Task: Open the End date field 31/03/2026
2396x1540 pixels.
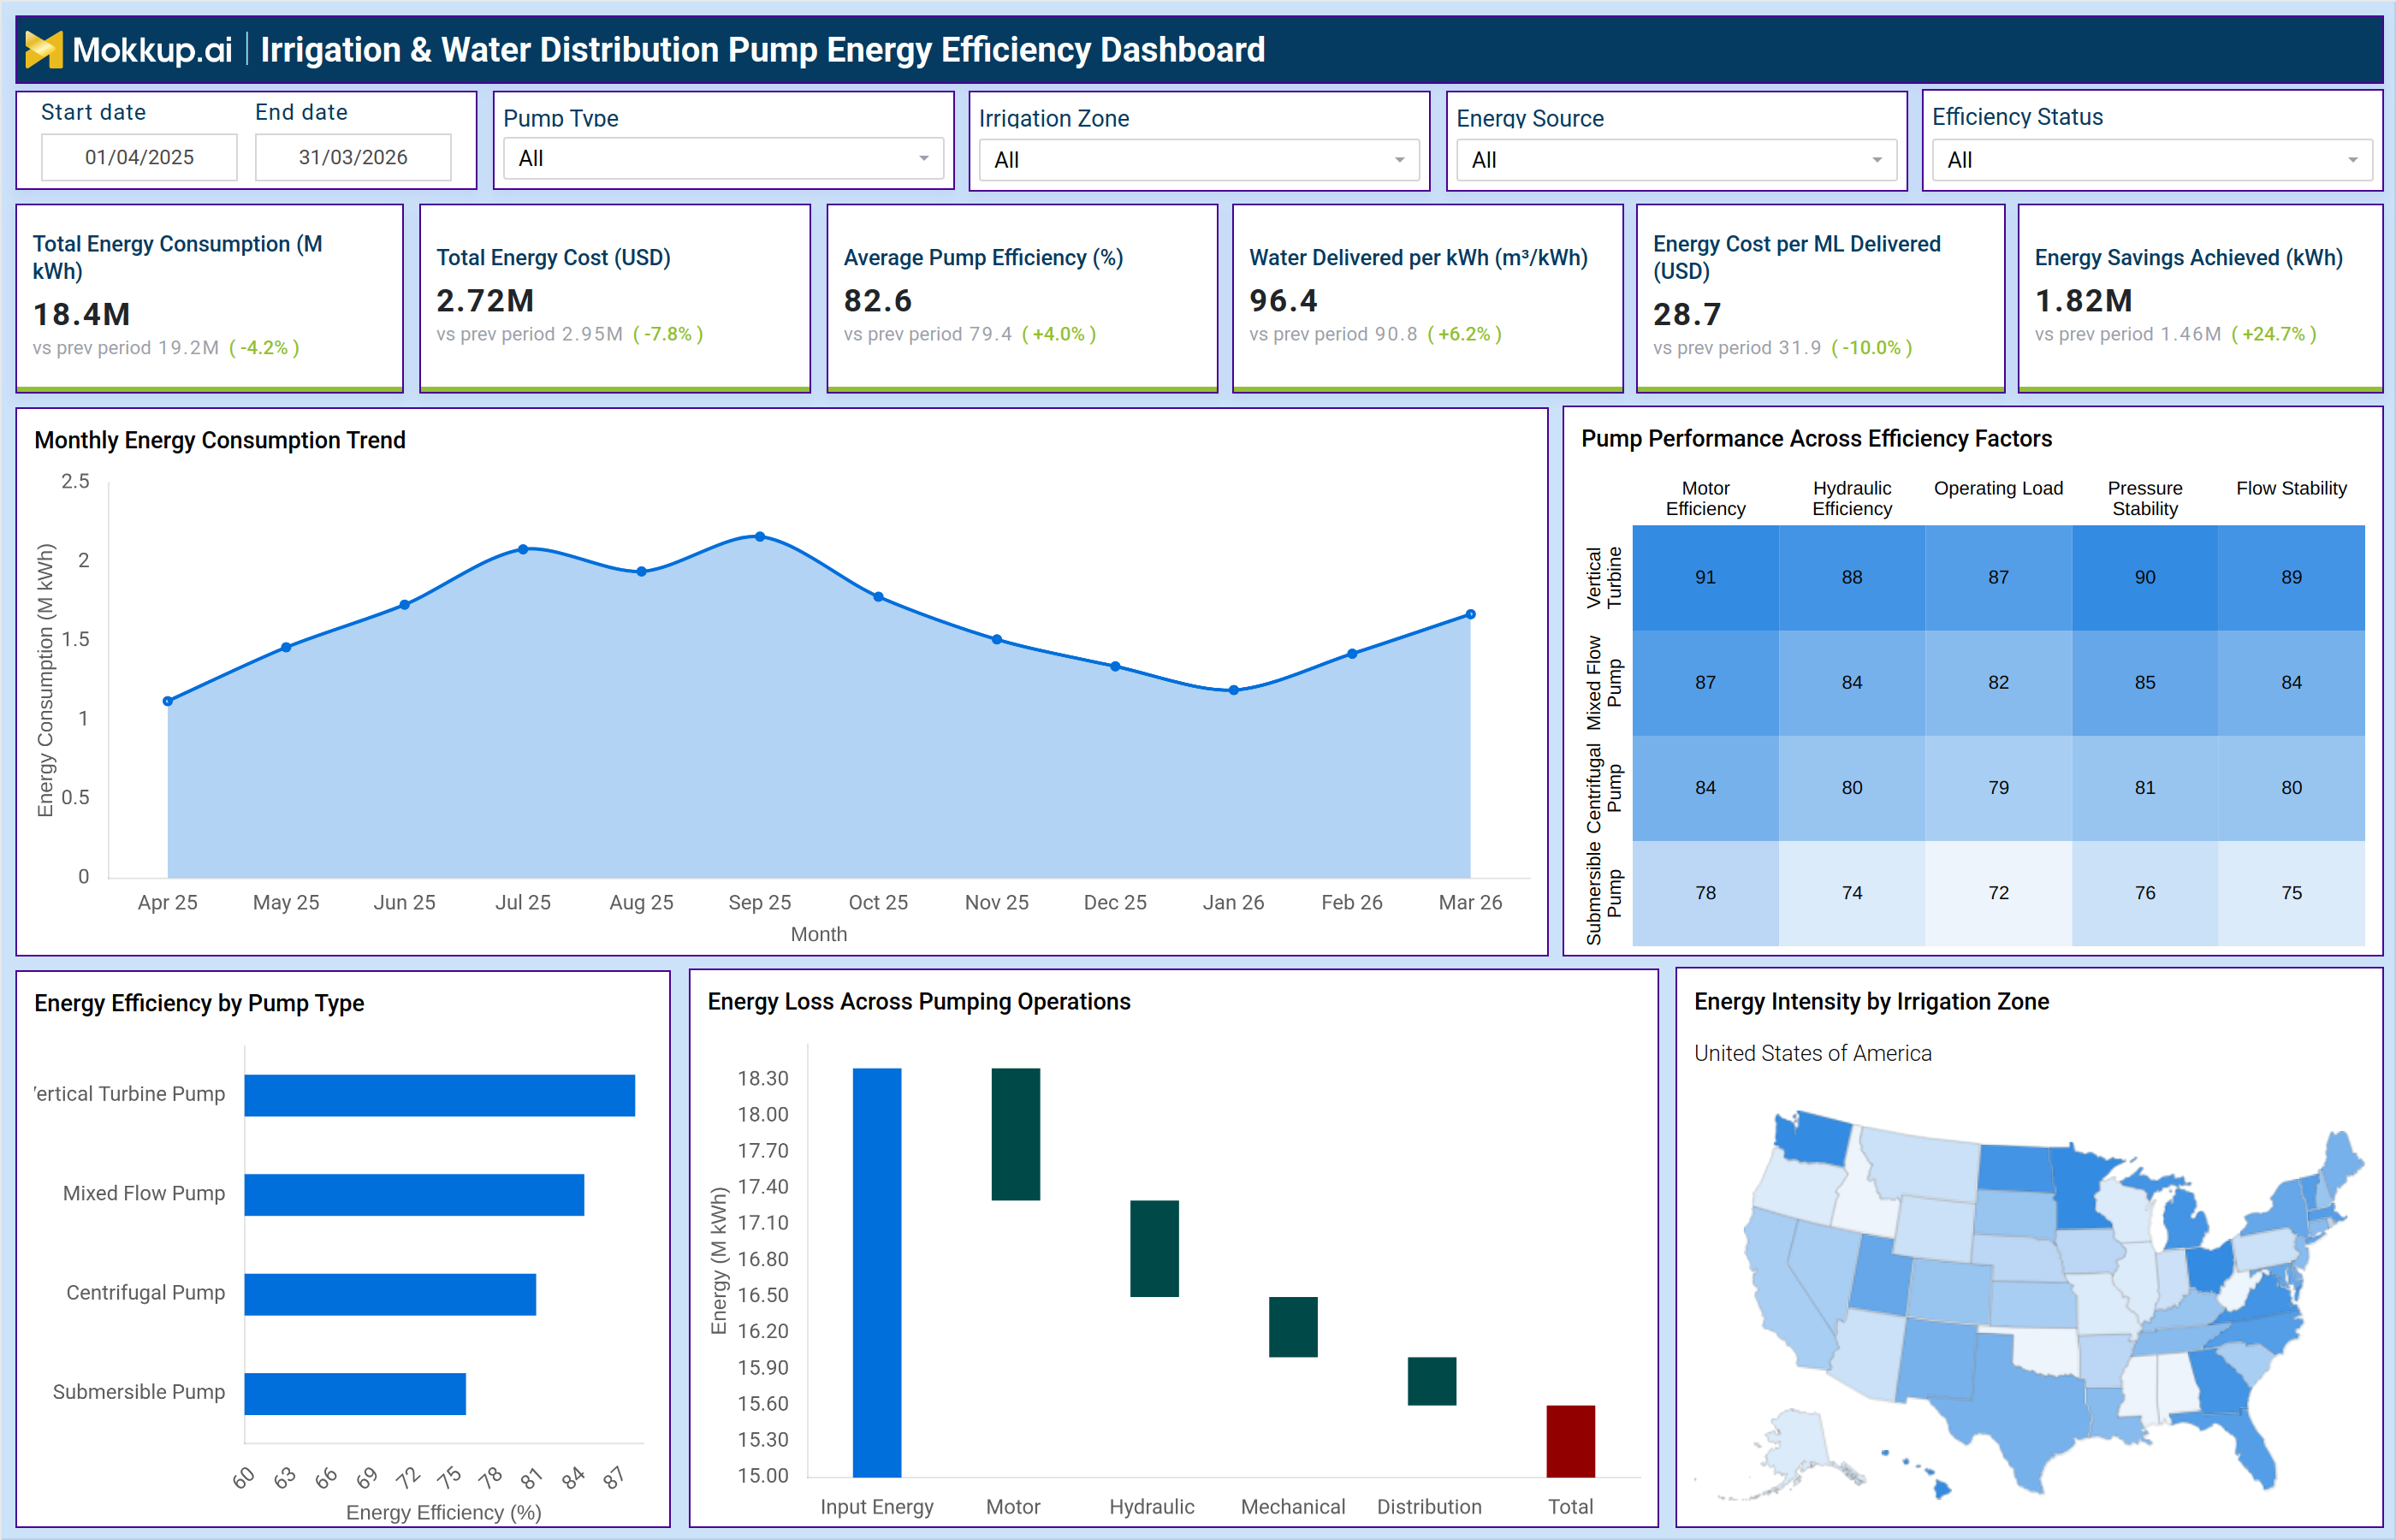Action: (x=353, y=157)
